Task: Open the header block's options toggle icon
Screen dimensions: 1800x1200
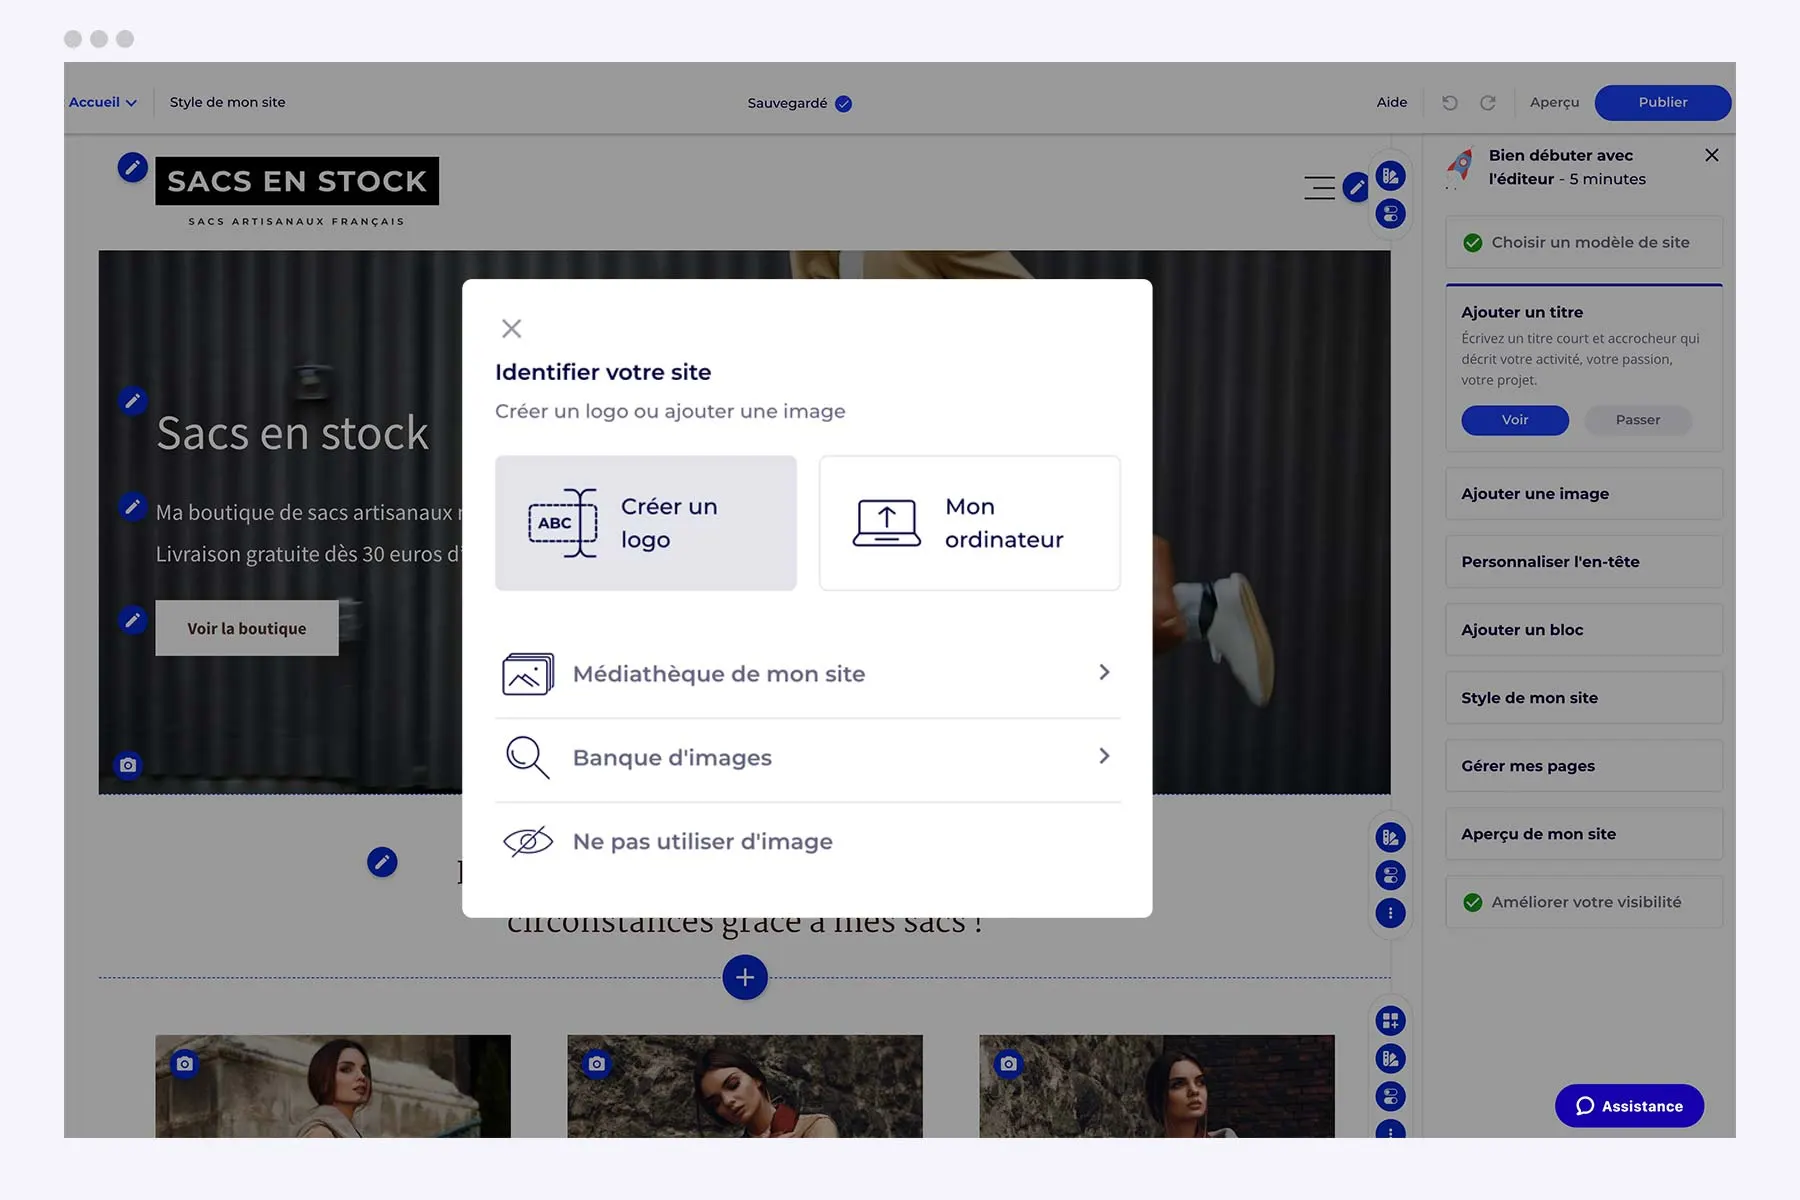Action: click(1390, 214)
